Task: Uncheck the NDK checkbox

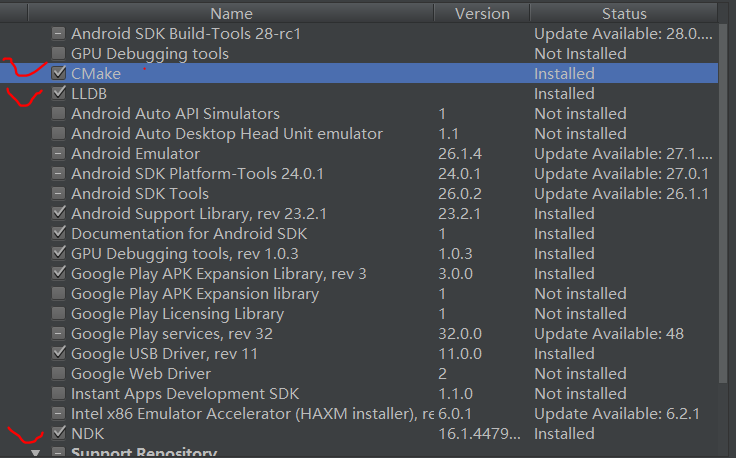Action: [x=58, y=433]
